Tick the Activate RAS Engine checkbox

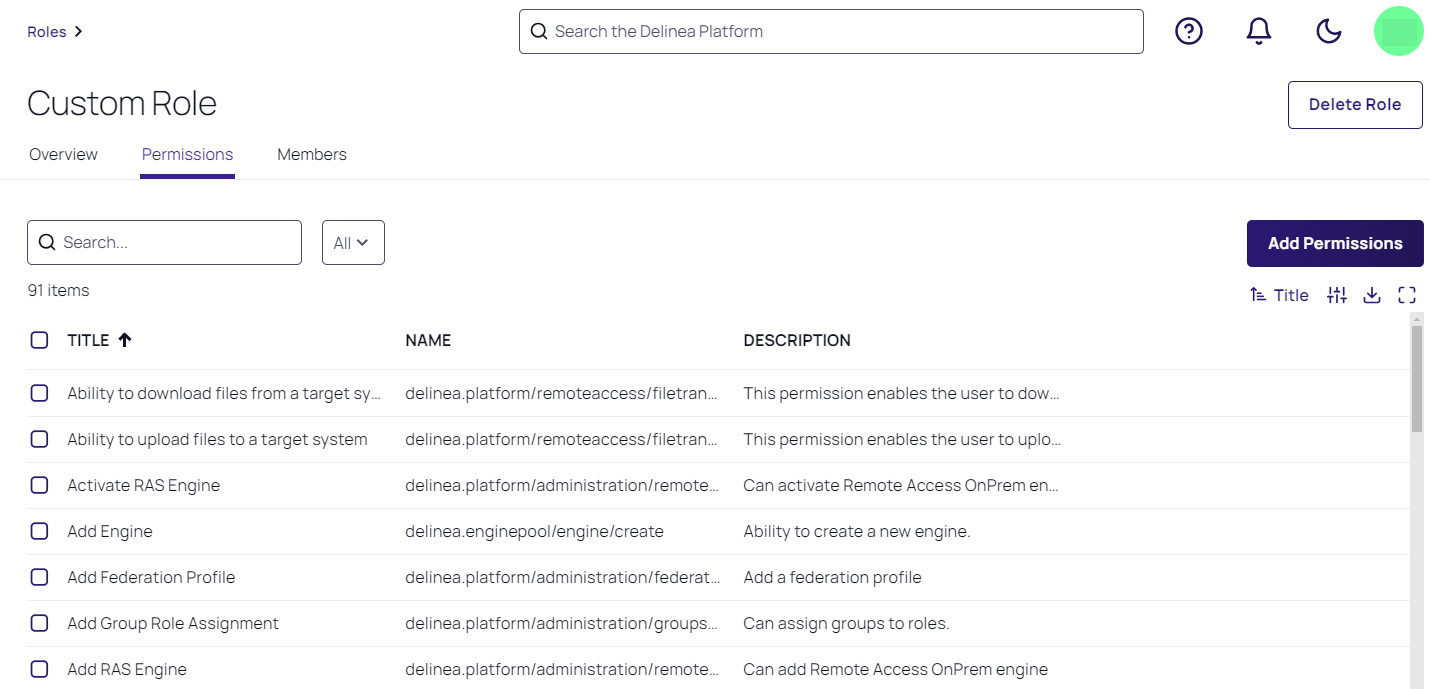(39, 485)
